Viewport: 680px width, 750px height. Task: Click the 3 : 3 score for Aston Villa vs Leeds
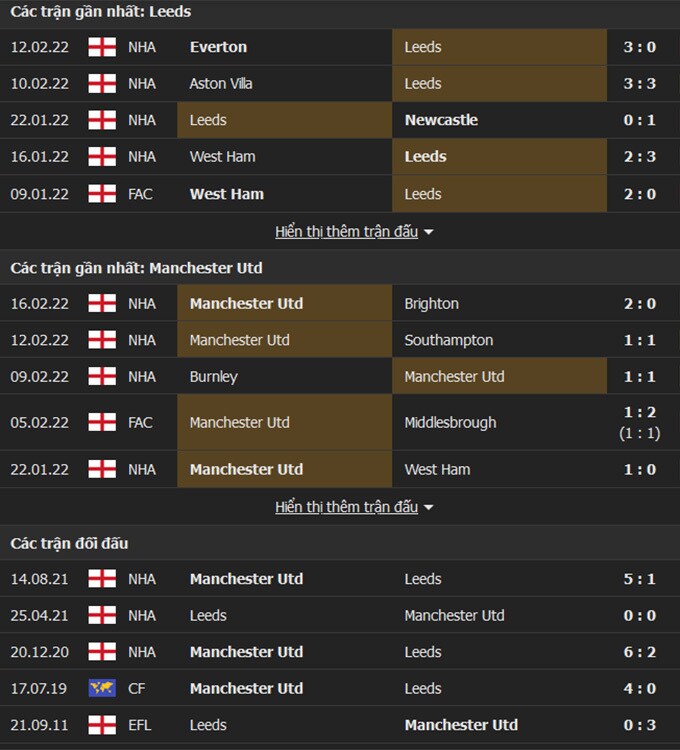click(x=640, y=84)
